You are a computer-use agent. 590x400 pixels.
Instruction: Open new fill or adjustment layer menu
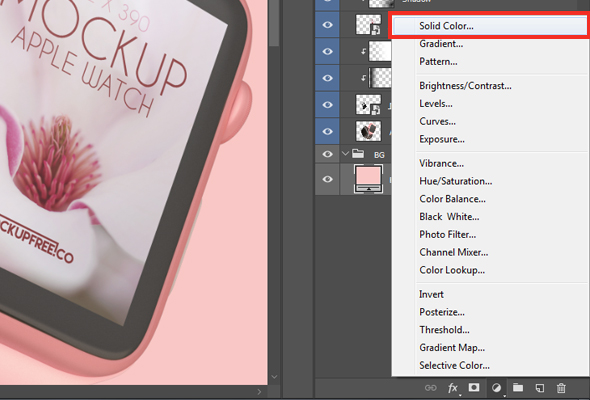496,388
